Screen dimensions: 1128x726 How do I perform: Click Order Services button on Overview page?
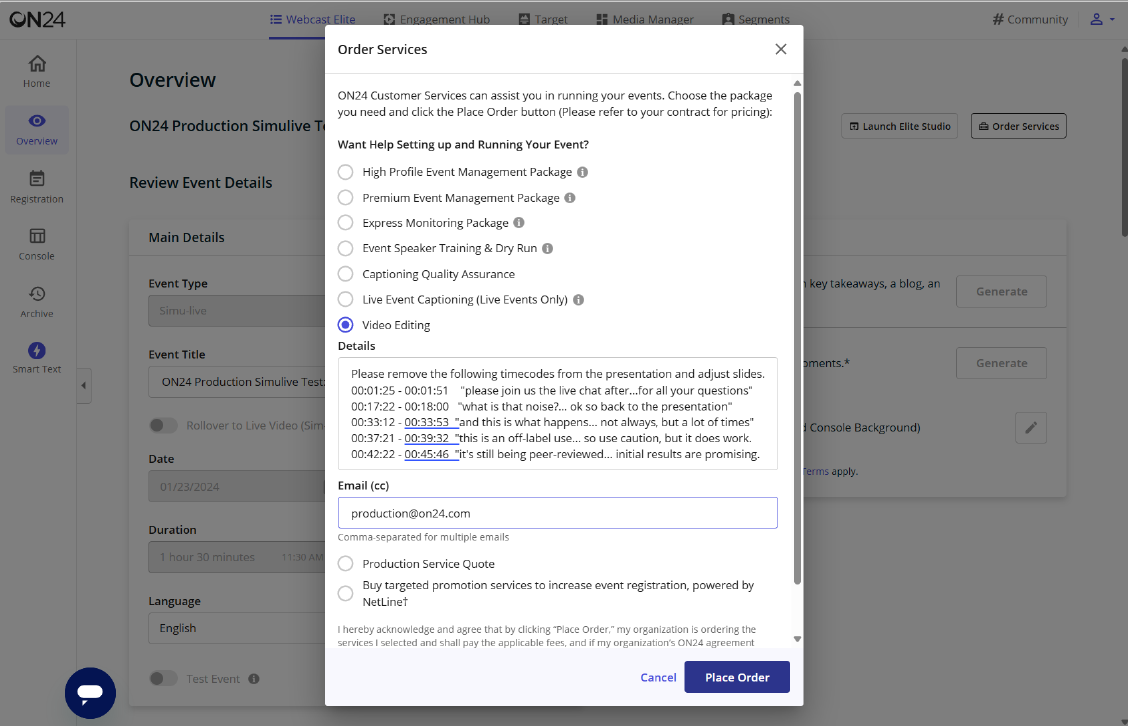[x=1019, y=126]
